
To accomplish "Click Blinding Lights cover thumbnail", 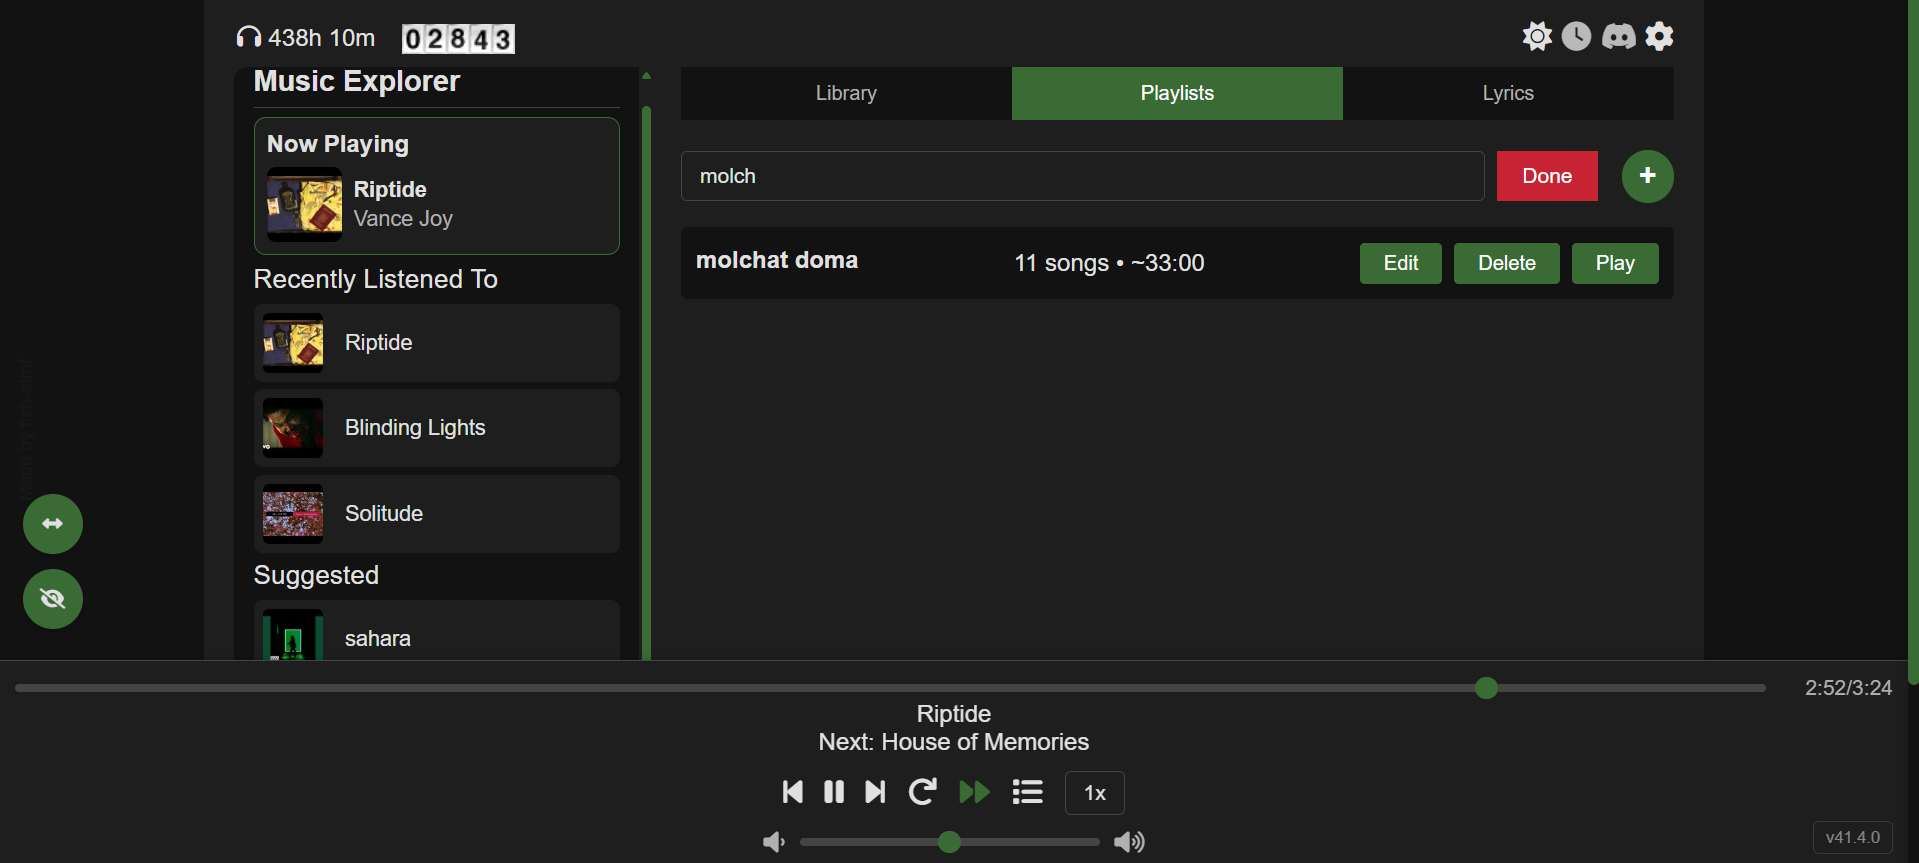I will click(x=293, y=428).
